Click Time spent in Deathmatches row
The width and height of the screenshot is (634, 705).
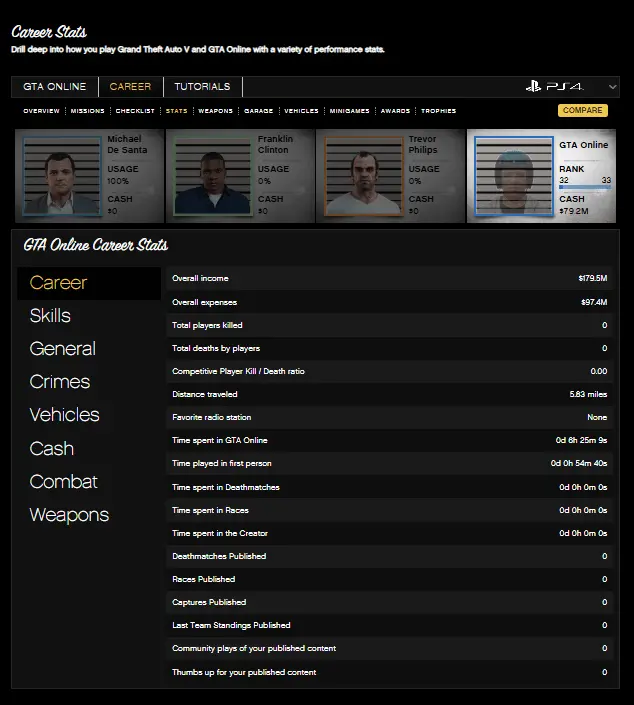[x=390, y=487]
